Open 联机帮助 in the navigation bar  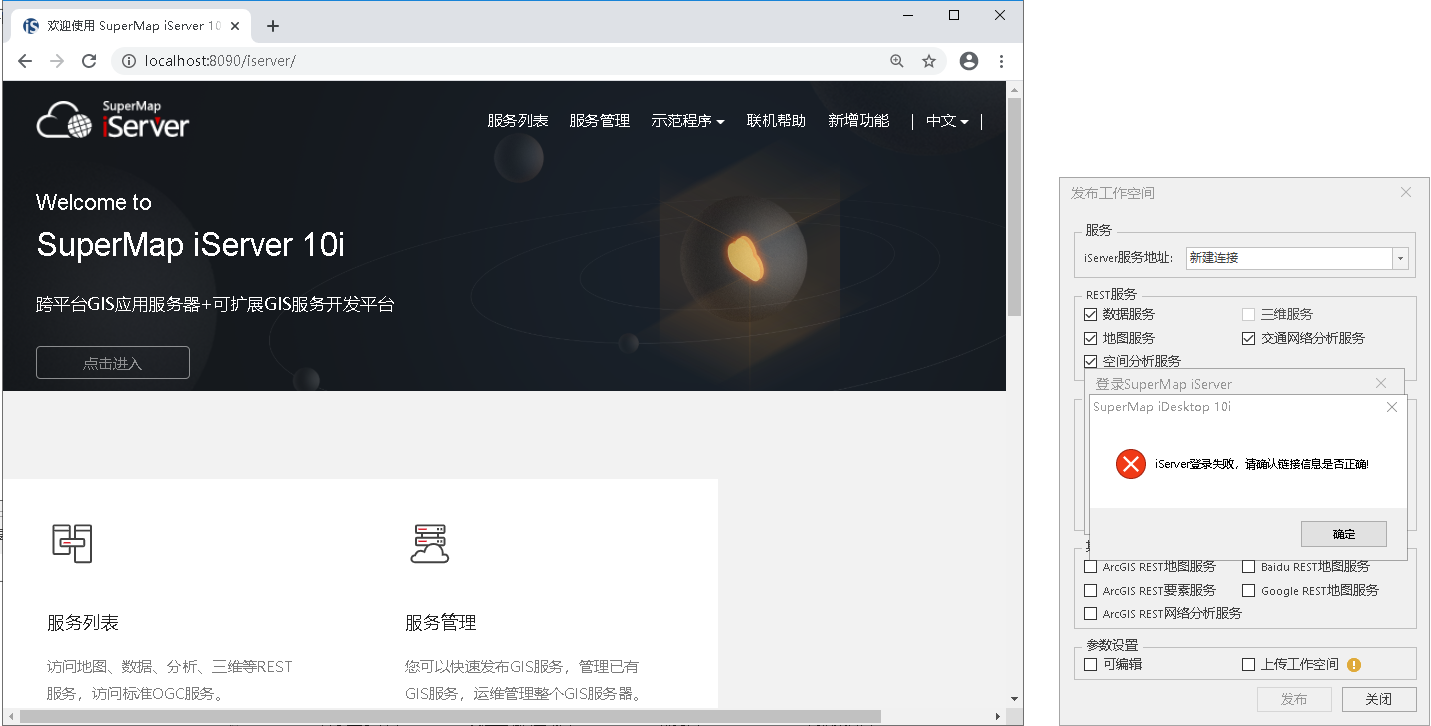click(777, 121)
